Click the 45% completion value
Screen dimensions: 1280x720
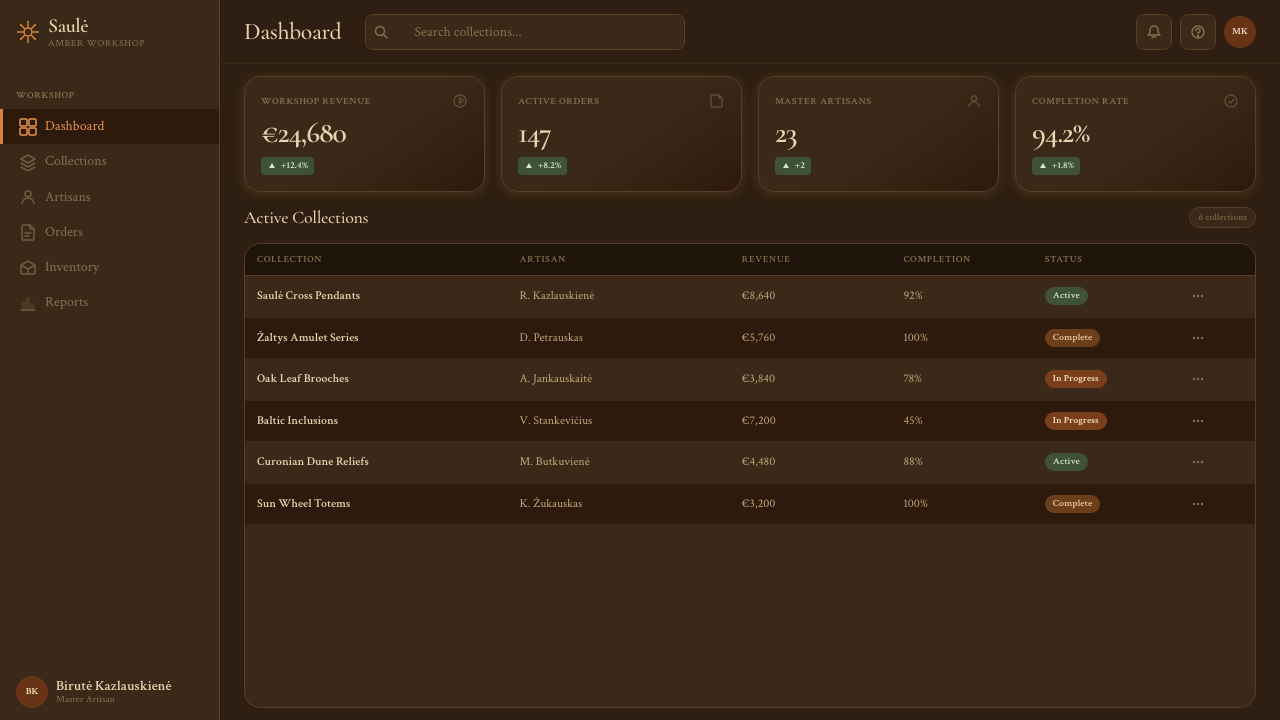click(x=913, y=421)
